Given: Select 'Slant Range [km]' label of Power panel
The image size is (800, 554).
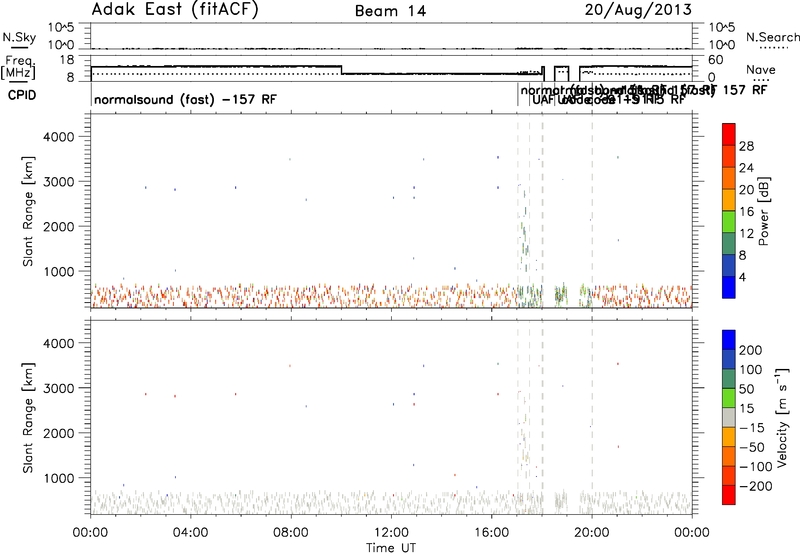Looking at the screenshot, I should point(28,211).
